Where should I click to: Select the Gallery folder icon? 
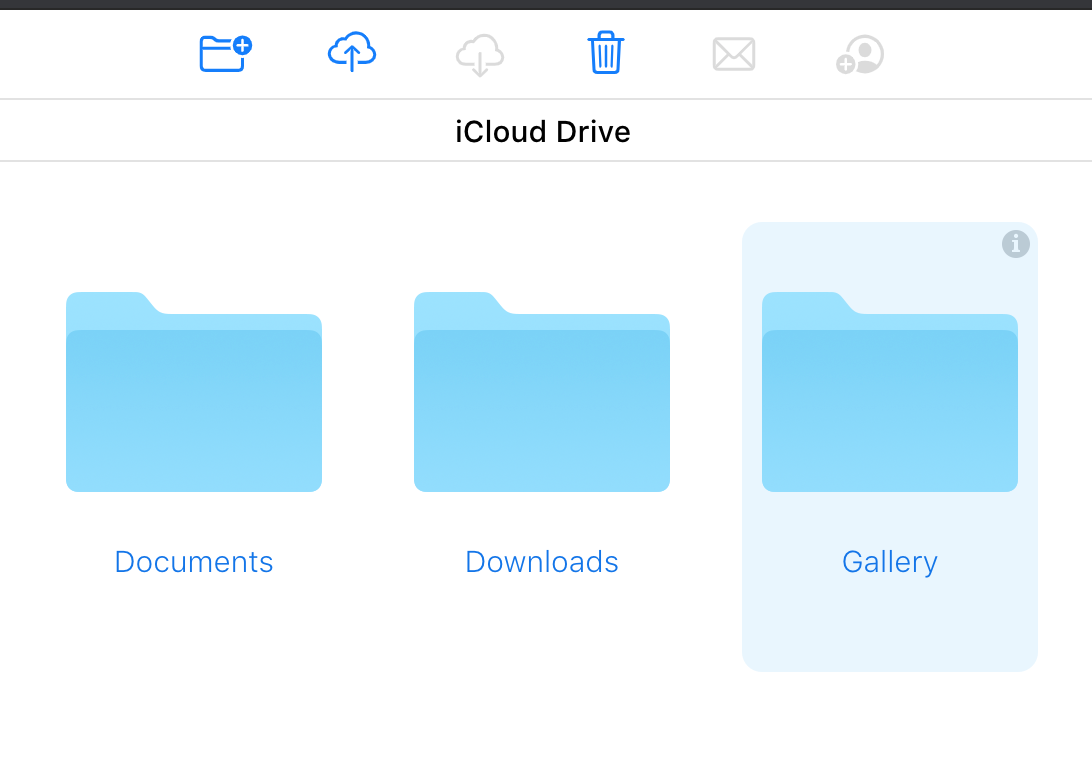click(890, 392)
